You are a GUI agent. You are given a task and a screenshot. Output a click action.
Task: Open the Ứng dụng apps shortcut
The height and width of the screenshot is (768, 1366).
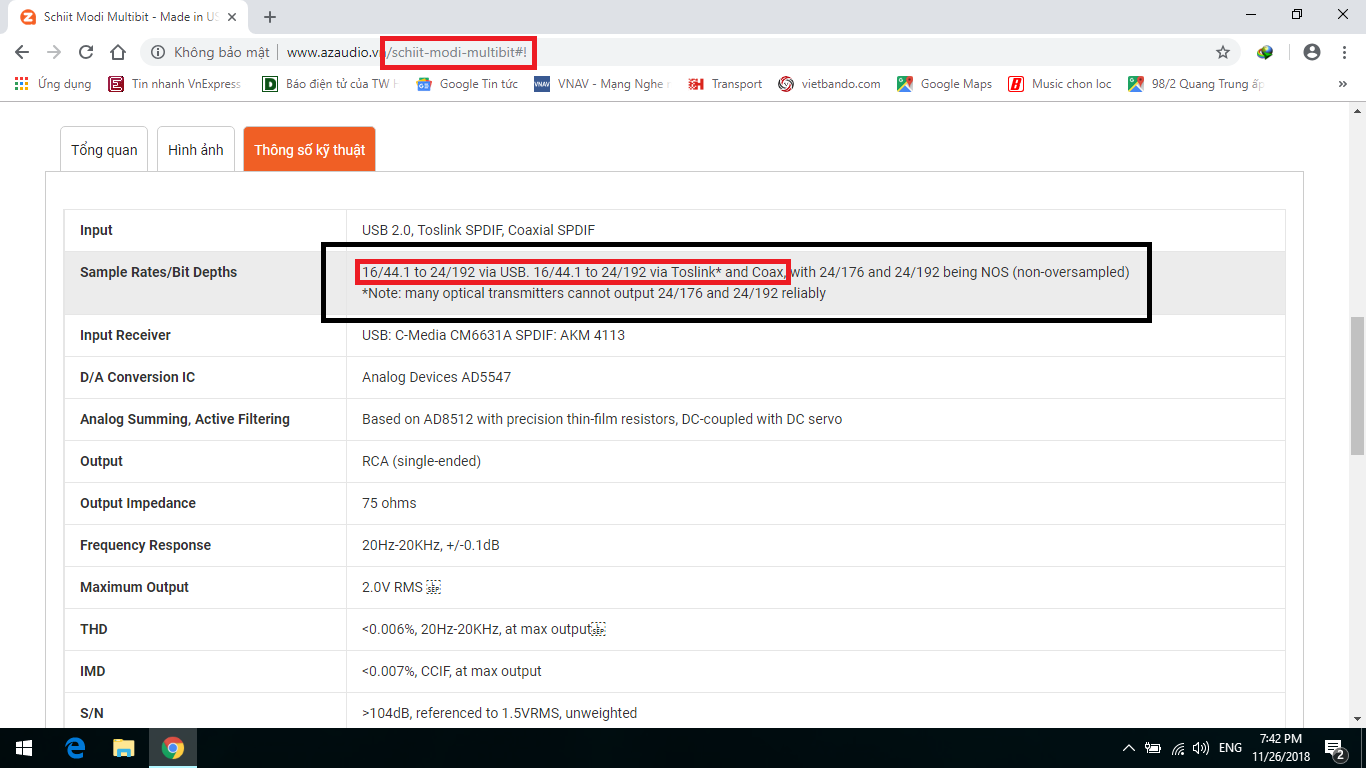pyautogui.click(x=53, y=84)
